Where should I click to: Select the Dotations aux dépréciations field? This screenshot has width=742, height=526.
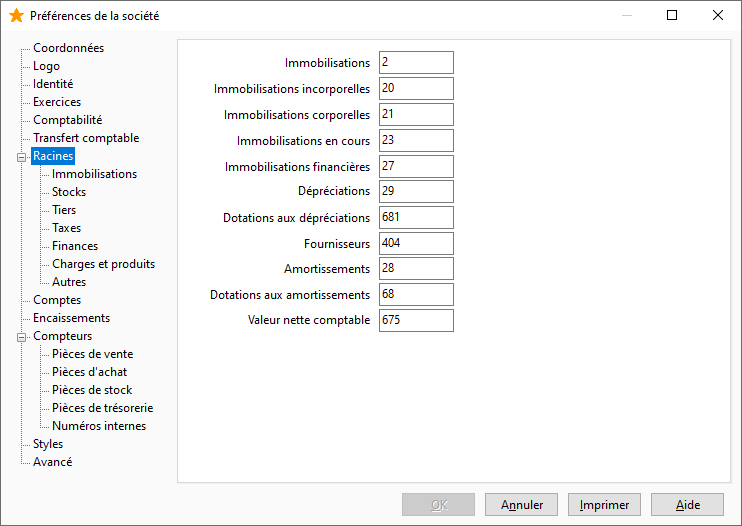[x=416, y=218]
